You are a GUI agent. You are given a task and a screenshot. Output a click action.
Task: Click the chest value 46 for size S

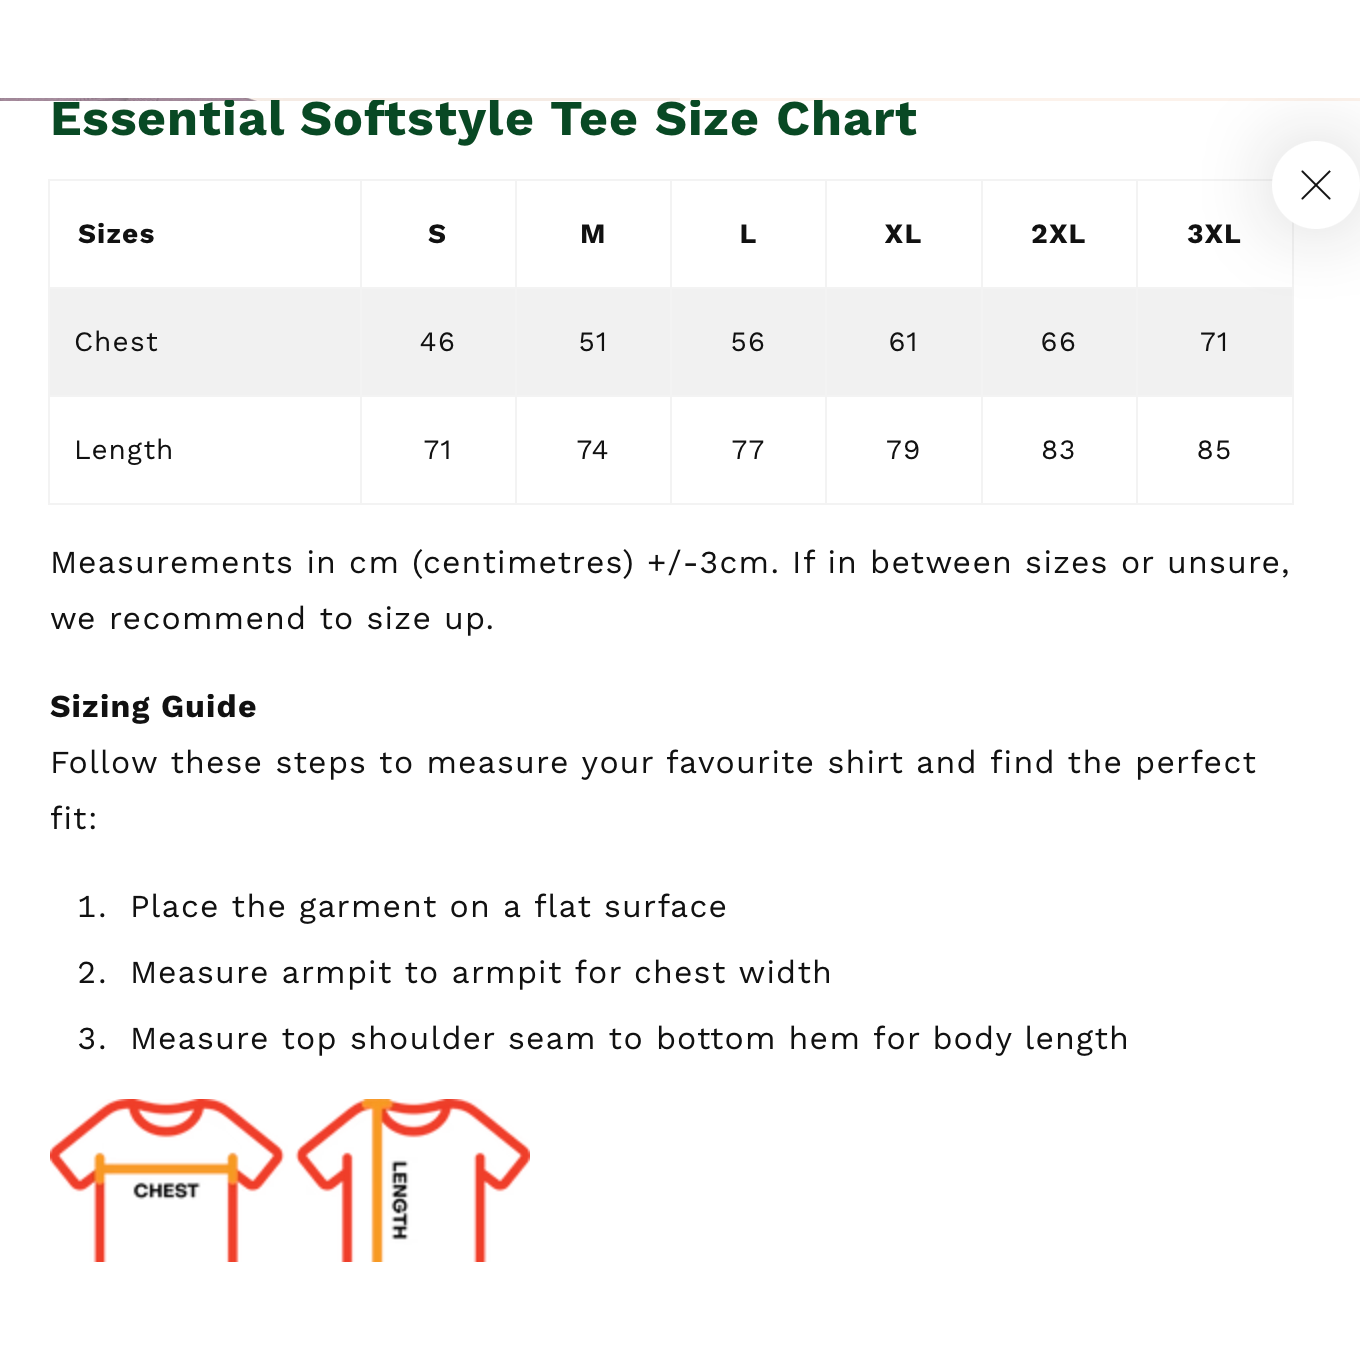(x=437, y=342)
